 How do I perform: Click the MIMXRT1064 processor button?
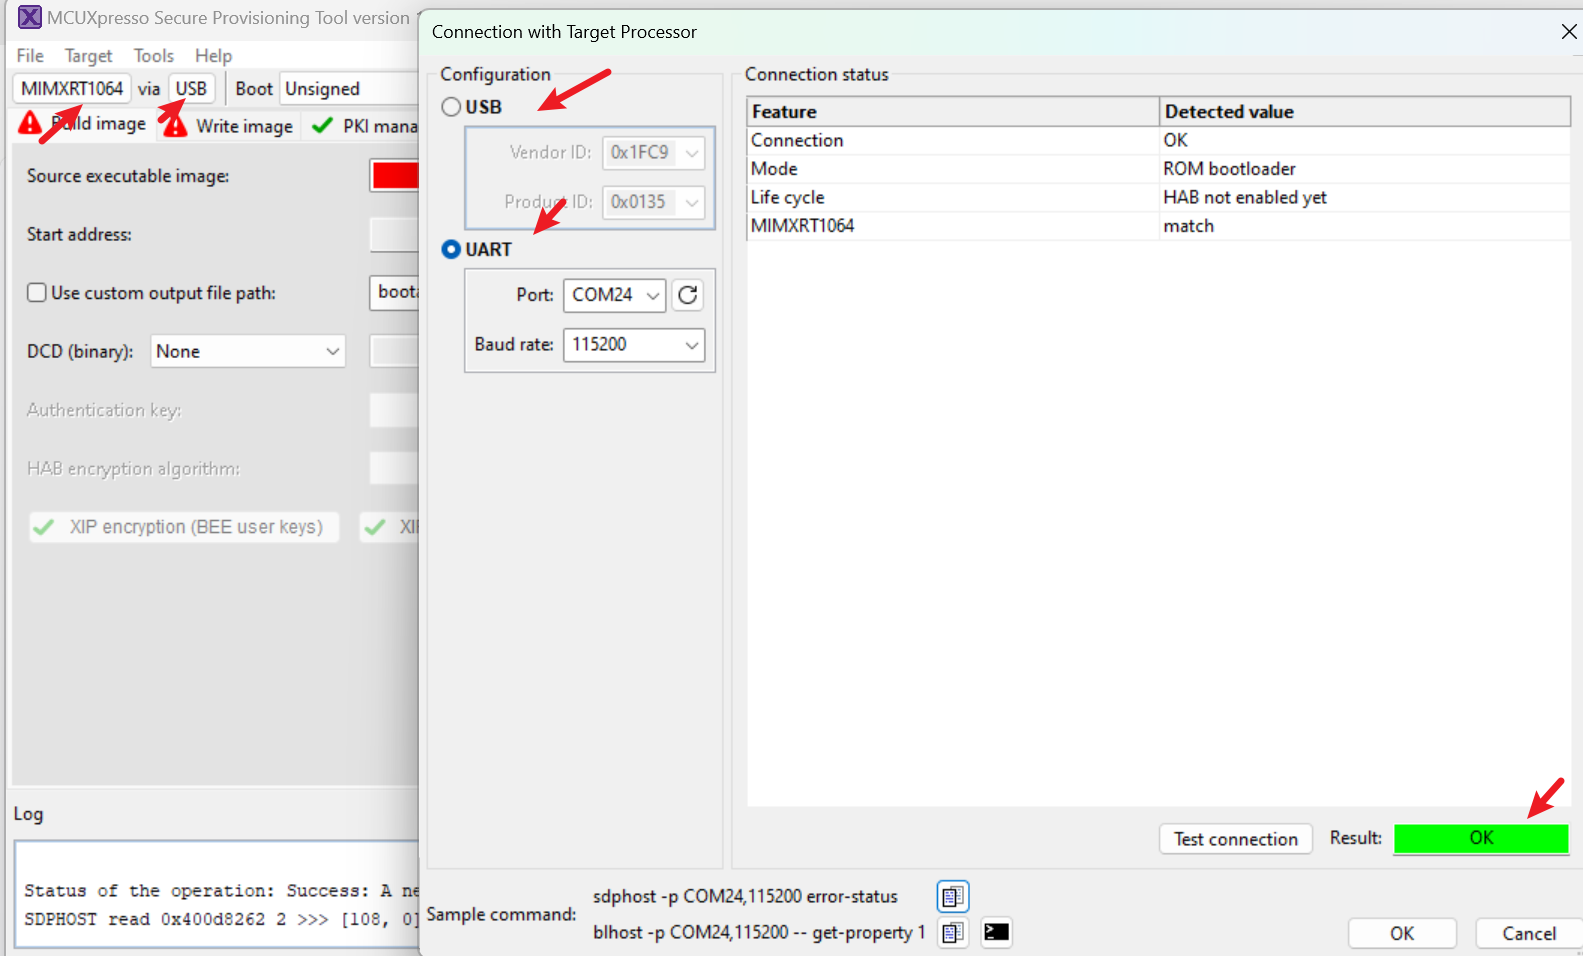(72, 88)
